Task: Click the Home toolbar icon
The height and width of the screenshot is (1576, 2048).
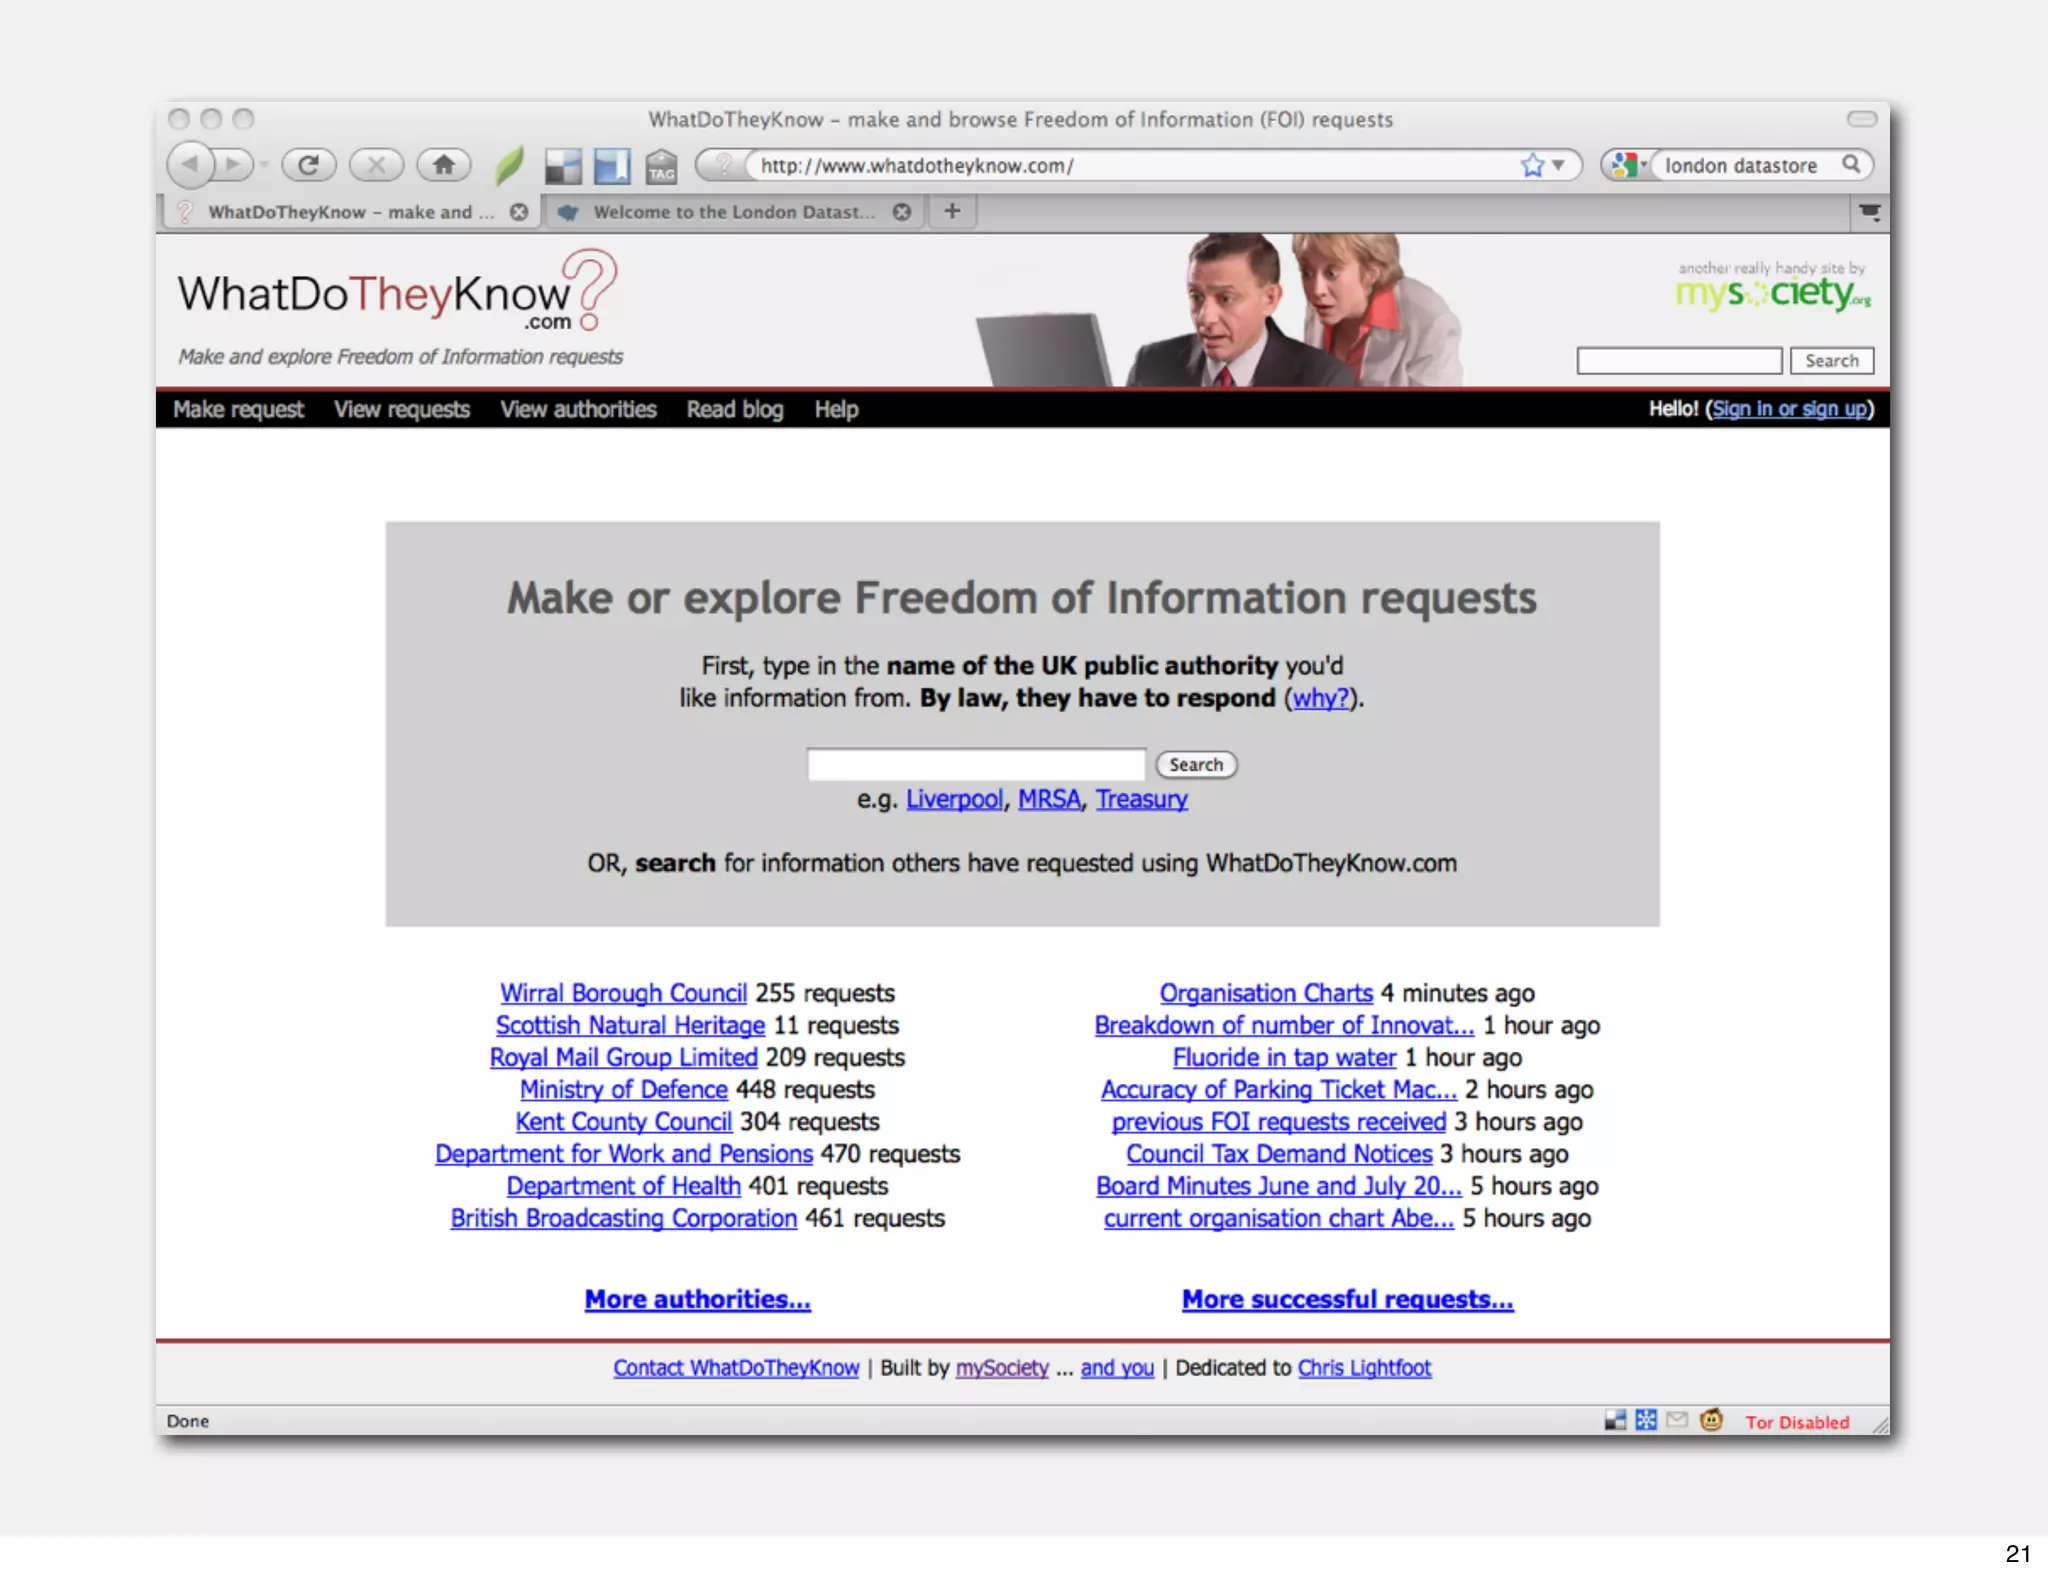Action: click(443, 165)
